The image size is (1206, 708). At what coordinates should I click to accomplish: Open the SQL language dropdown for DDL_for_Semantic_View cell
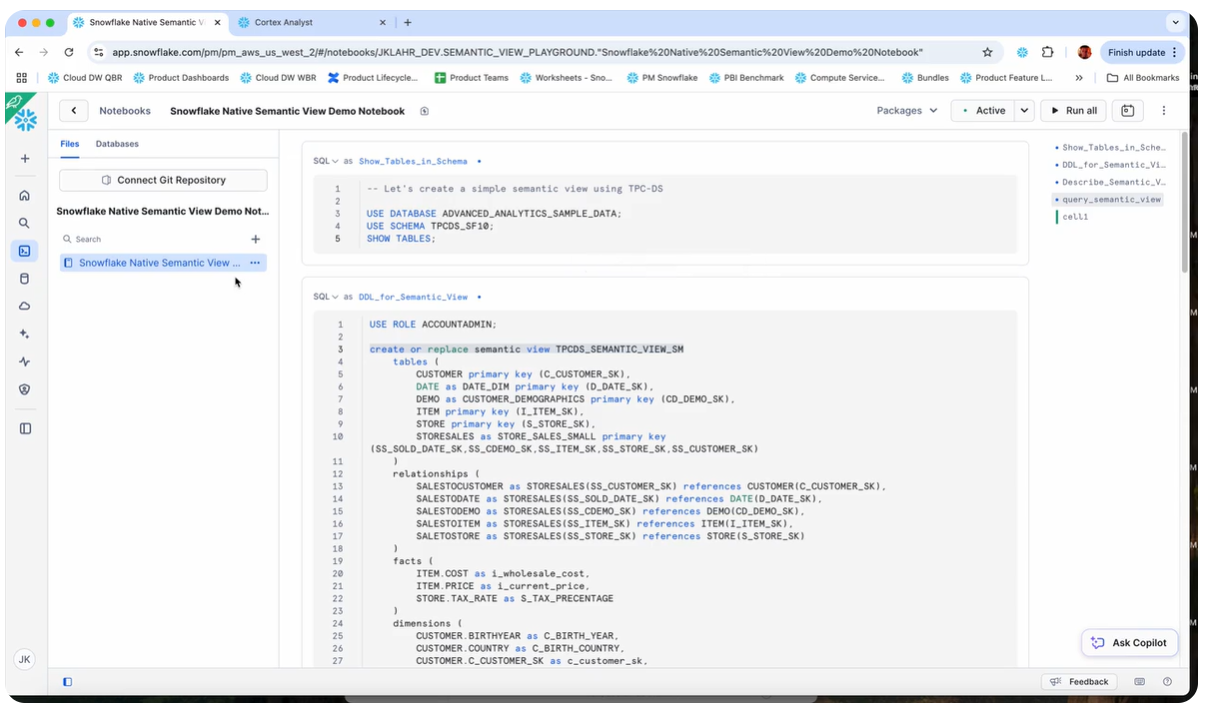[x=326, y=297]
